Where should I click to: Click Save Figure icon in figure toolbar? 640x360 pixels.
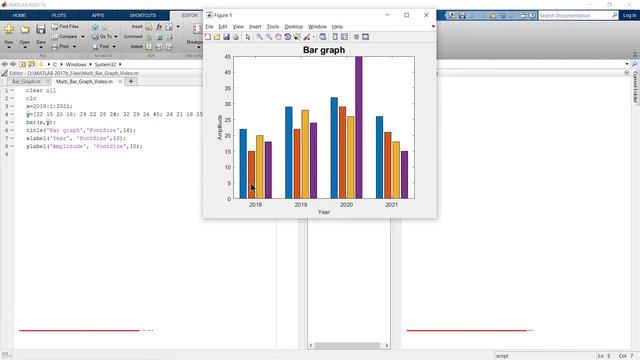click(226, 37)
